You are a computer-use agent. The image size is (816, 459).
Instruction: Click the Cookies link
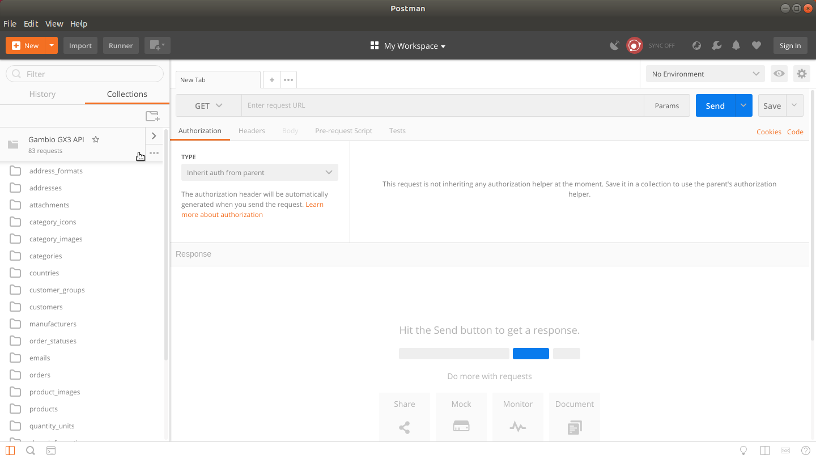tap(768, 132)
